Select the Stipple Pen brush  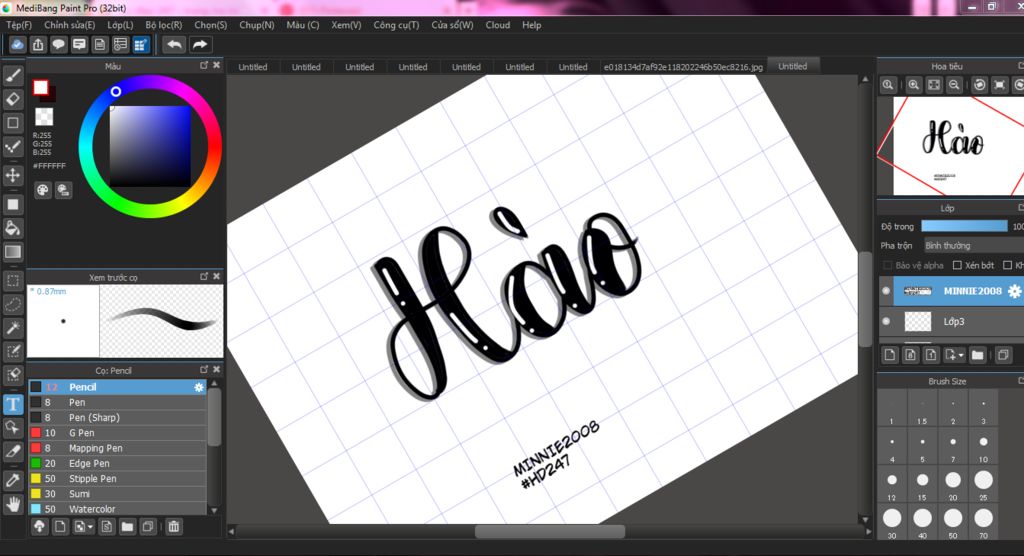pyautogui.click(x=118, y=478)
